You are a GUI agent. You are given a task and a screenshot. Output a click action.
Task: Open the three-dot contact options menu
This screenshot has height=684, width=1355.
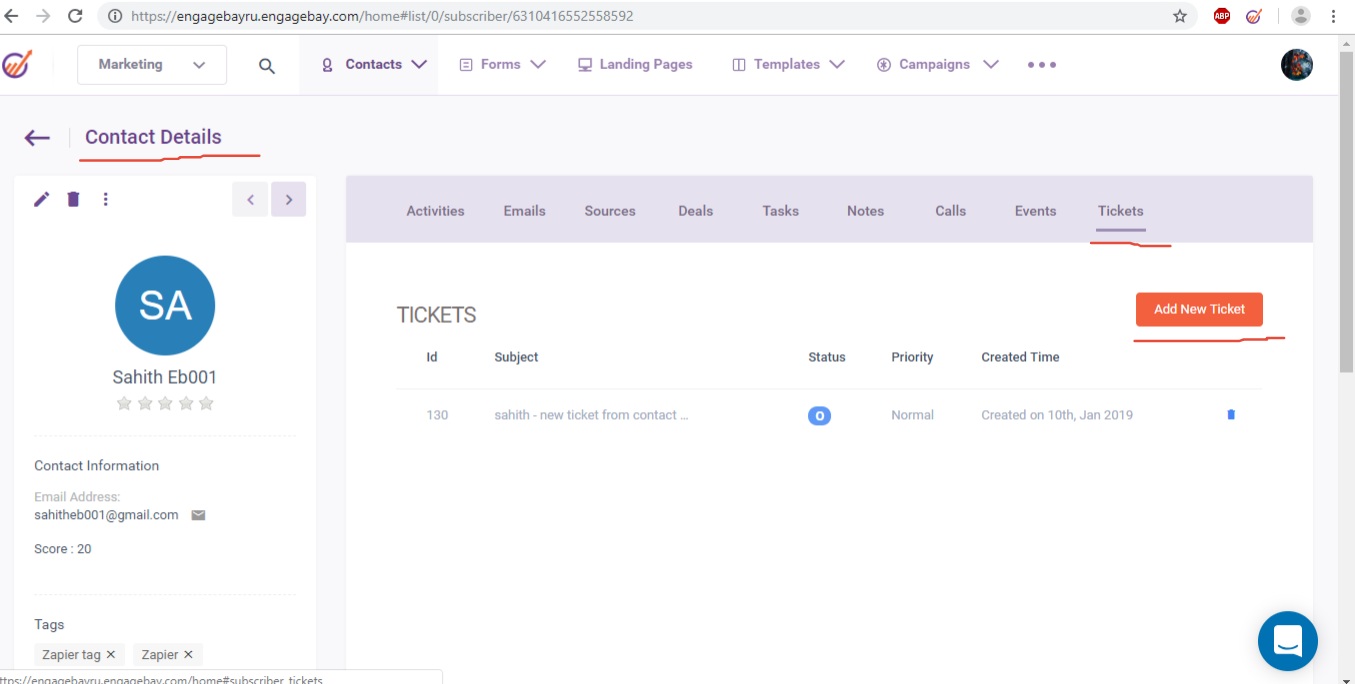point(106,199)
